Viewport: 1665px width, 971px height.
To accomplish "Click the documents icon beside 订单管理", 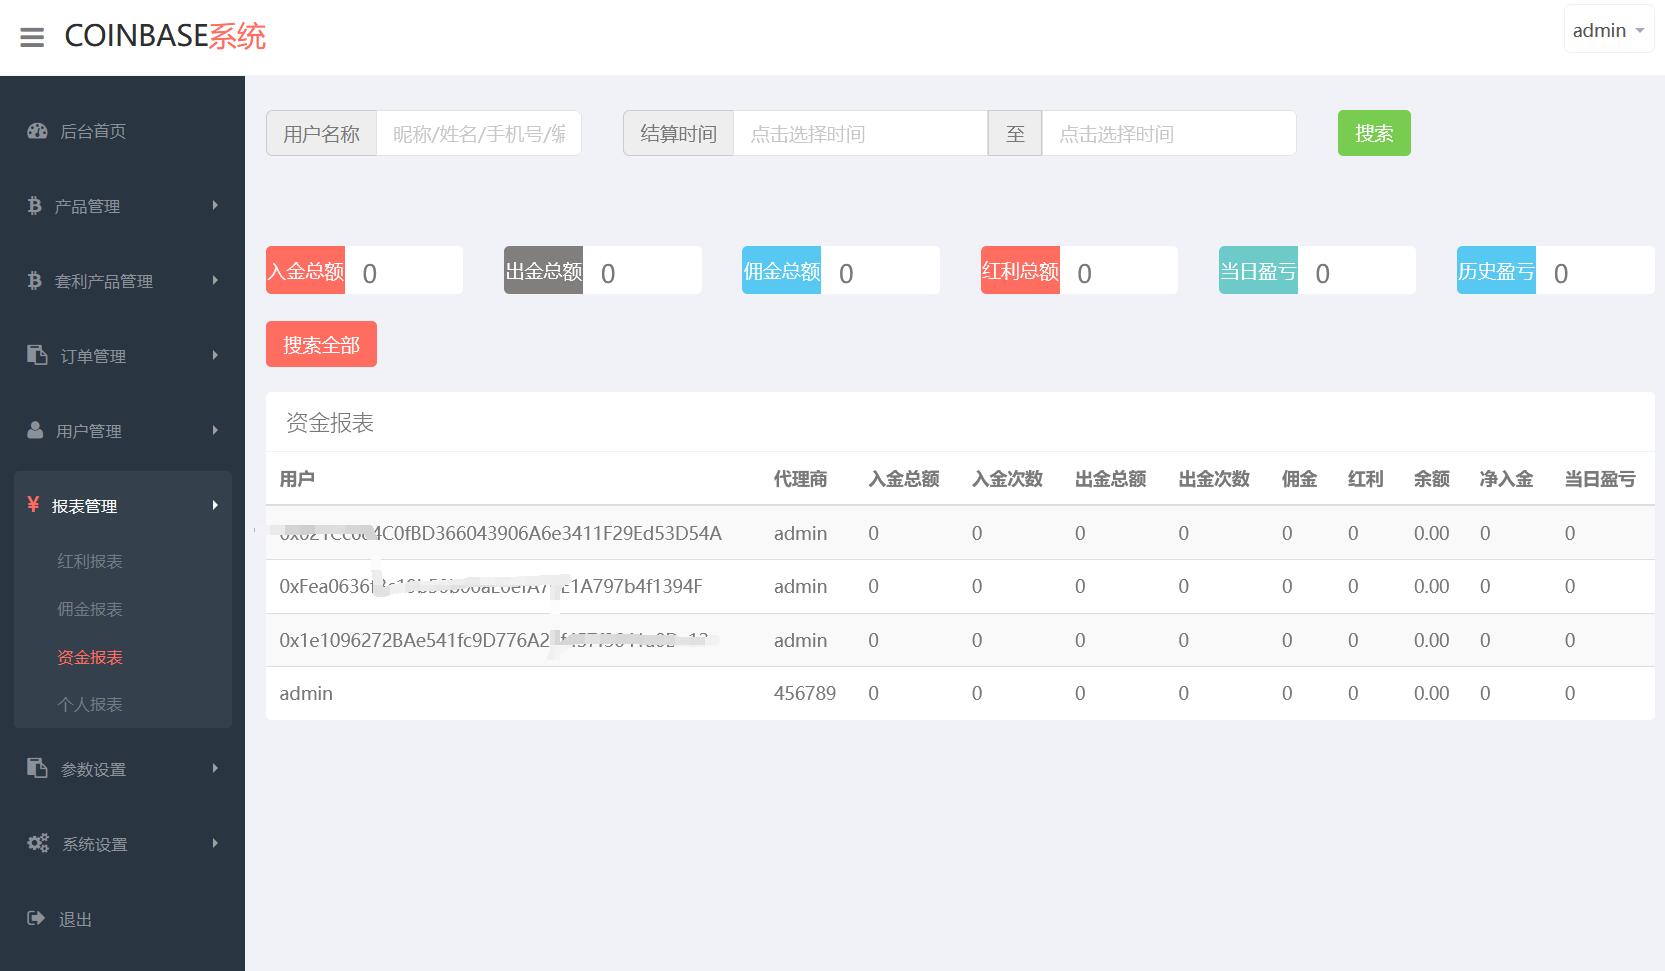I will [x=37, y=355].
